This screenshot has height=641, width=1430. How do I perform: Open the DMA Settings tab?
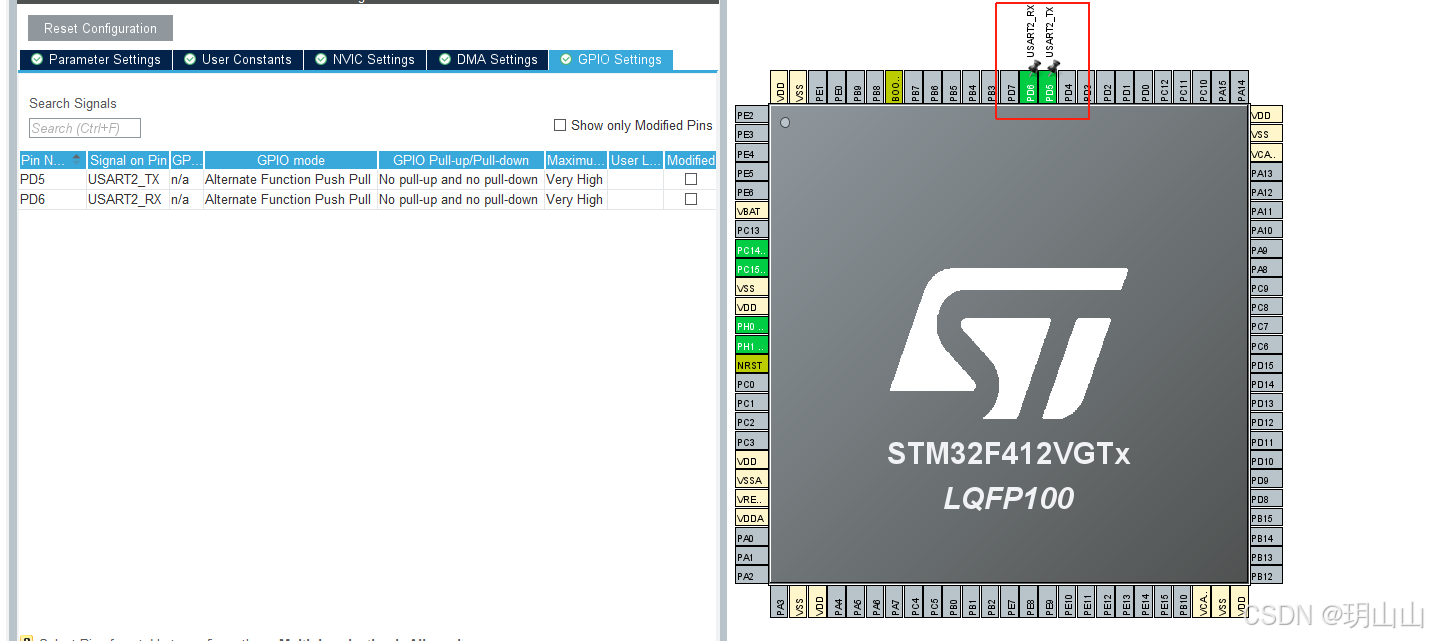point(488,59)
